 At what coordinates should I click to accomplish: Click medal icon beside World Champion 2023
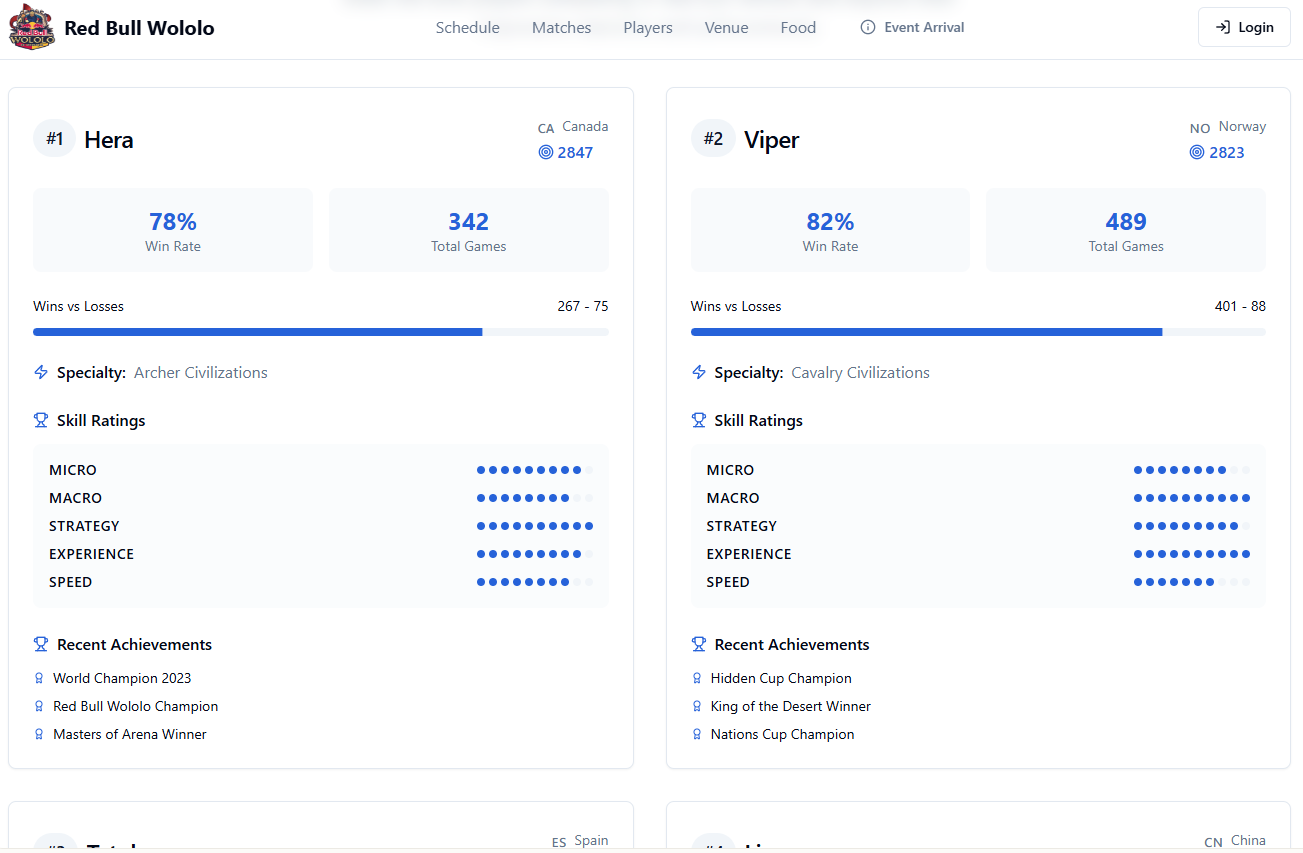(39, 678)
